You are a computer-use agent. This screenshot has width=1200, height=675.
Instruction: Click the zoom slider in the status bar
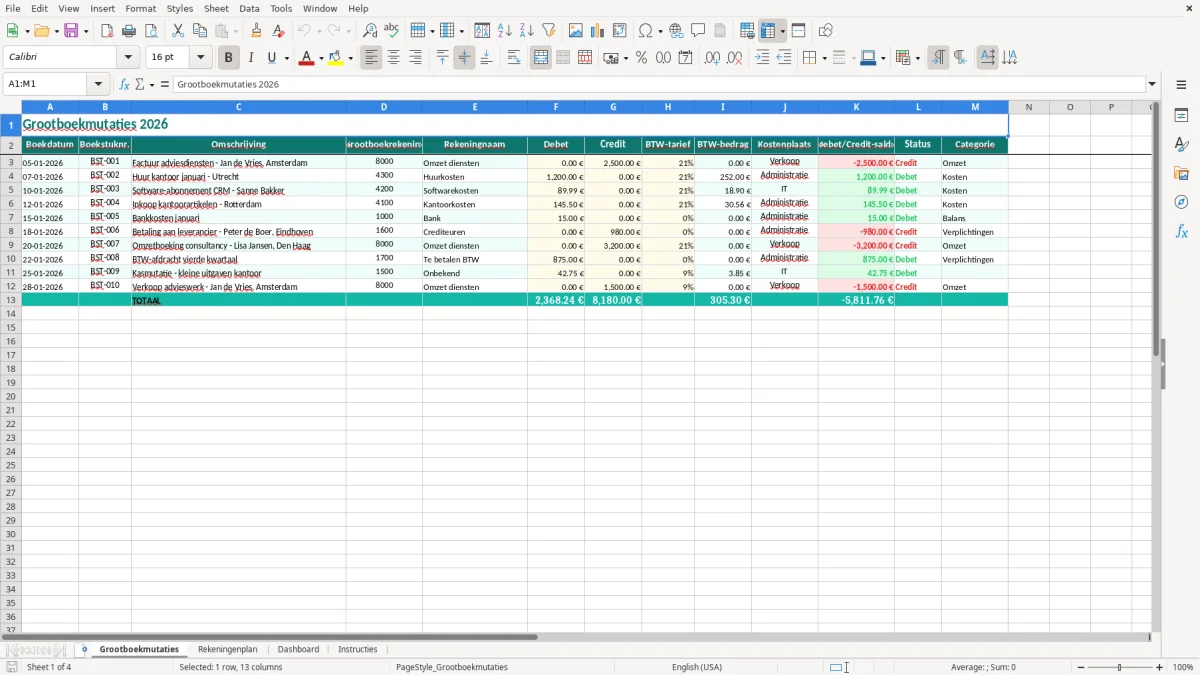(x=1119, y=667)
